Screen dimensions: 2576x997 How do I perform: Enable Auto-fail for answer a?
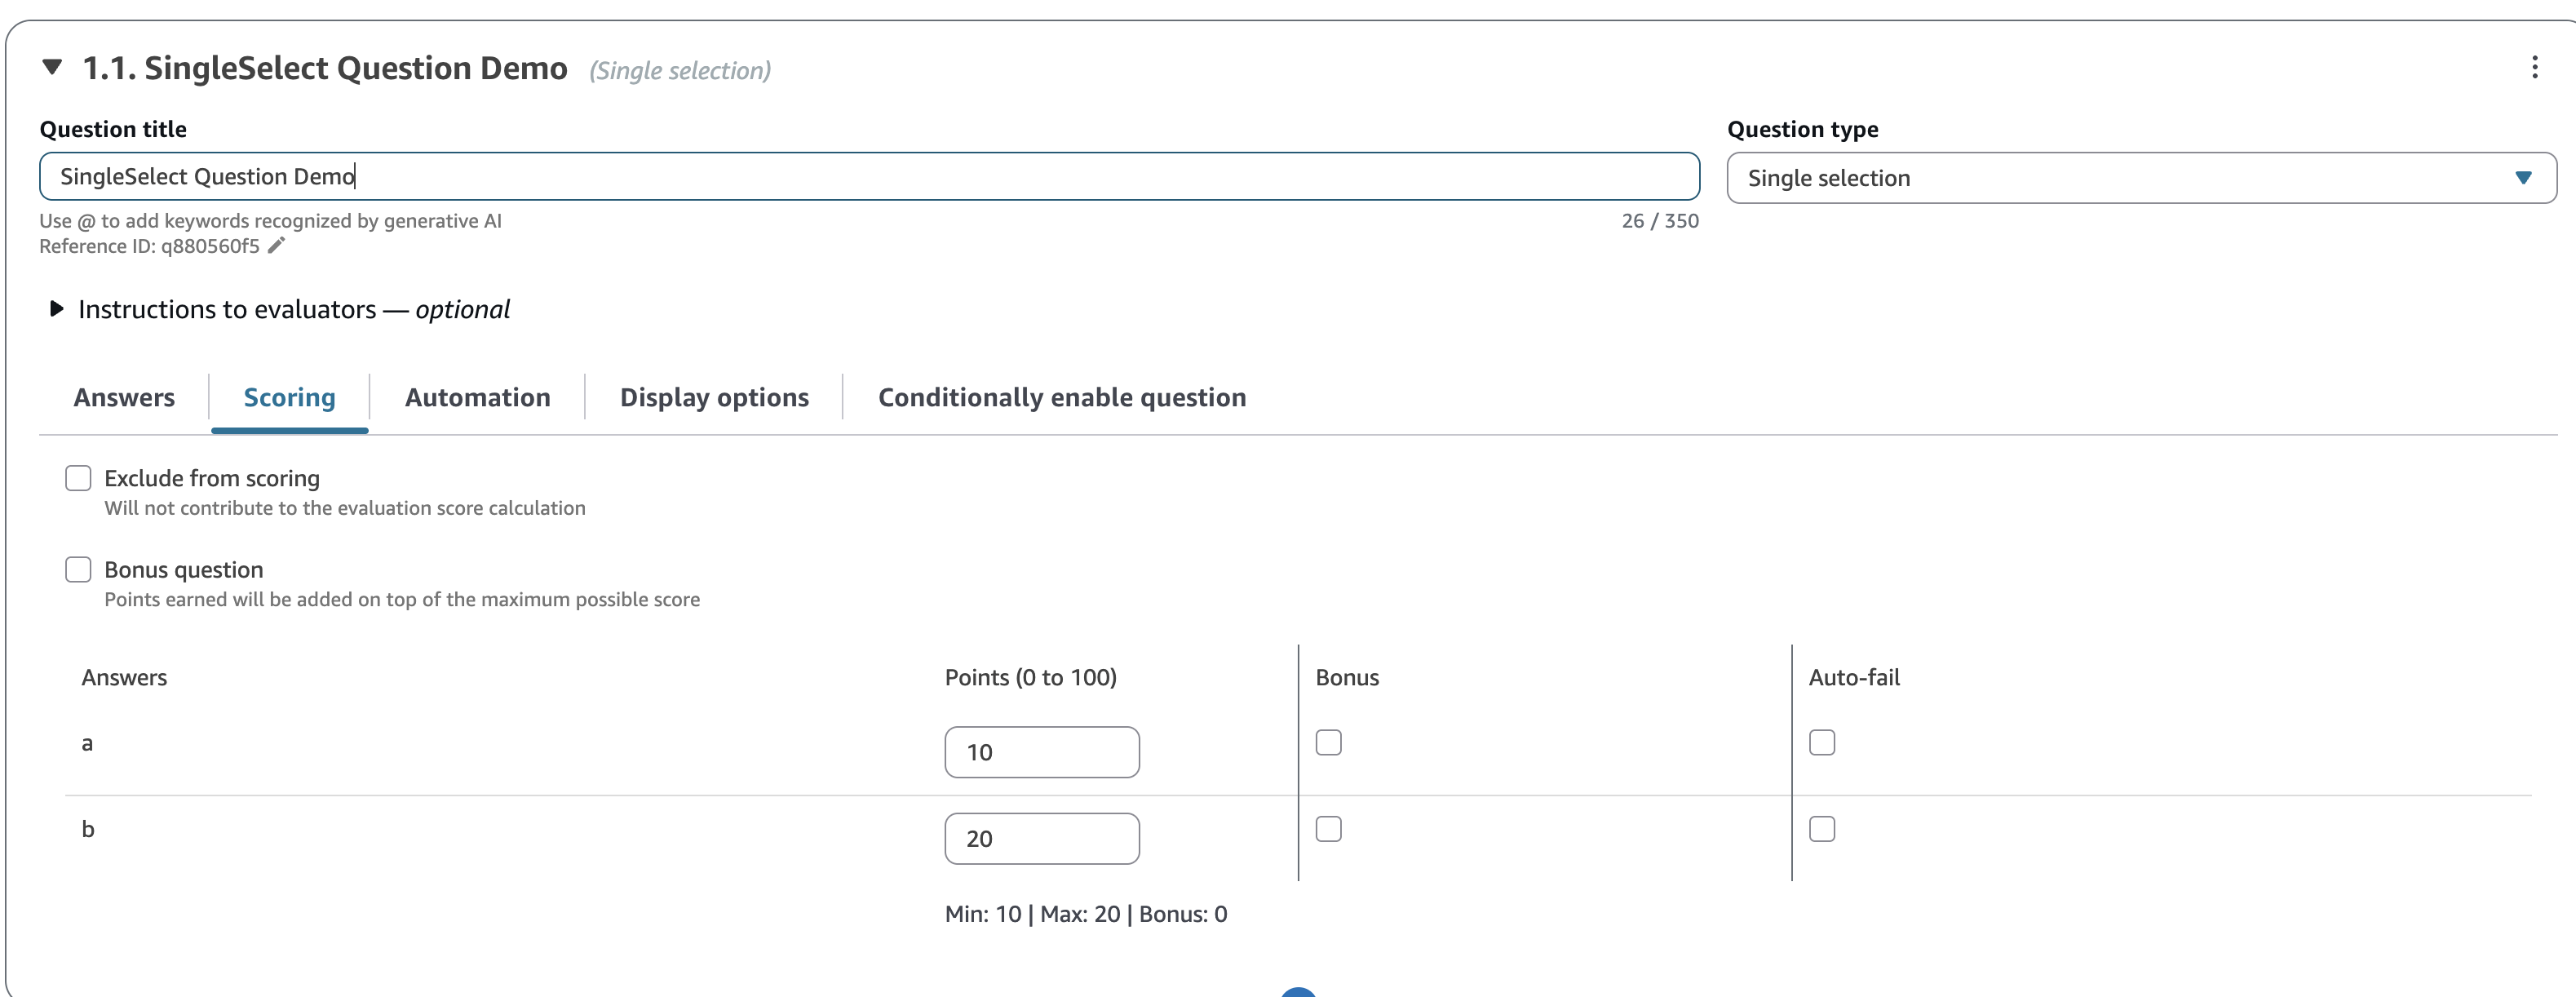click(1821, 742)
